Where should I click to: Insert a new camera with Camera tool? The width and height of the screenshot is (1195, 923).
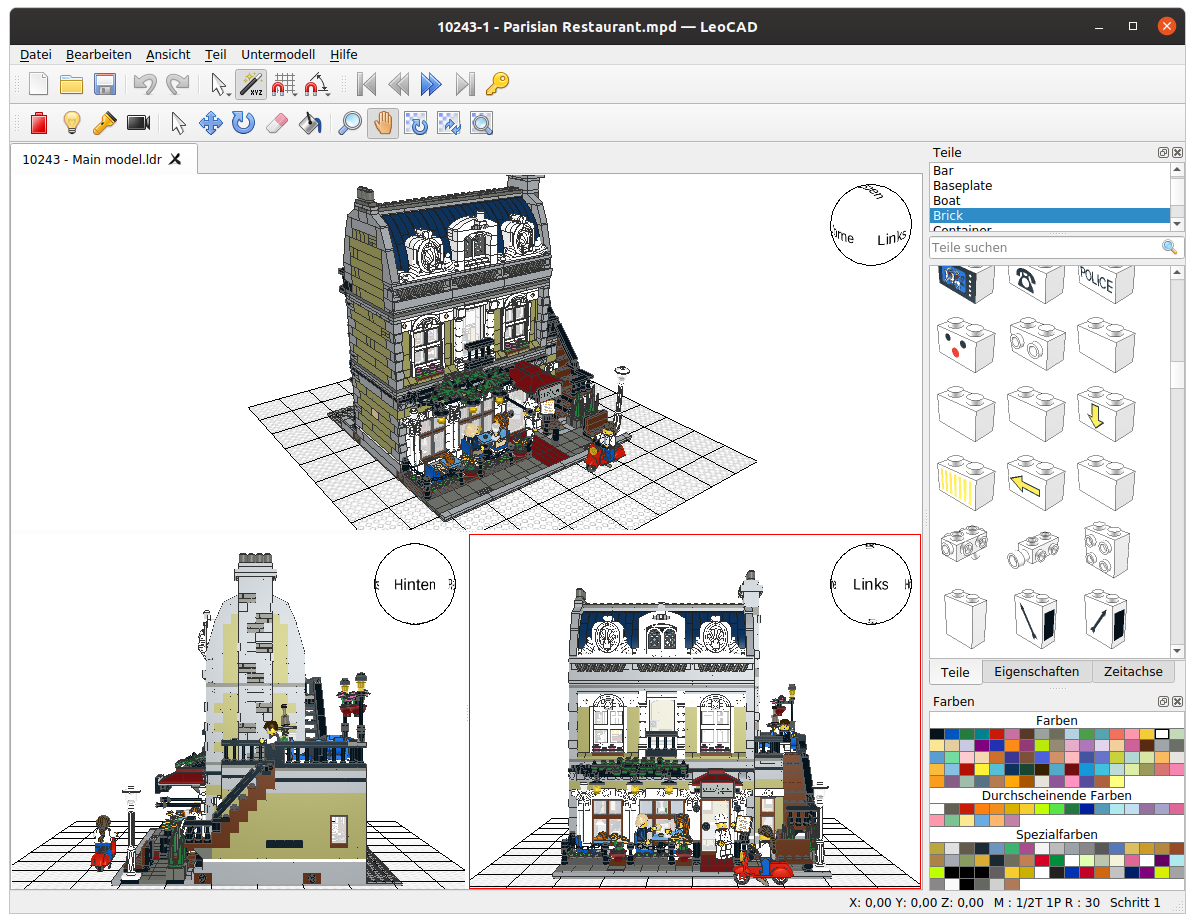point(138,123)
